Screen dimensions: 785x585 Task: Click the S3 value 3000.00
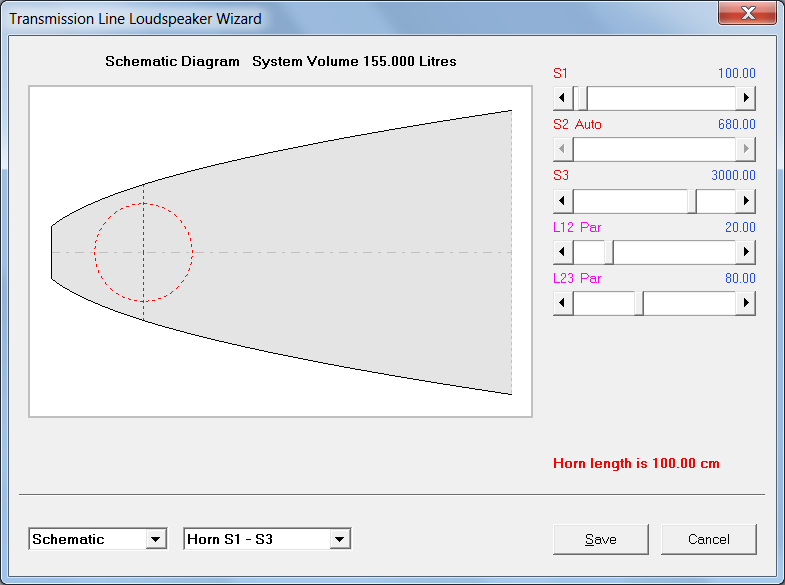point(733,176)
